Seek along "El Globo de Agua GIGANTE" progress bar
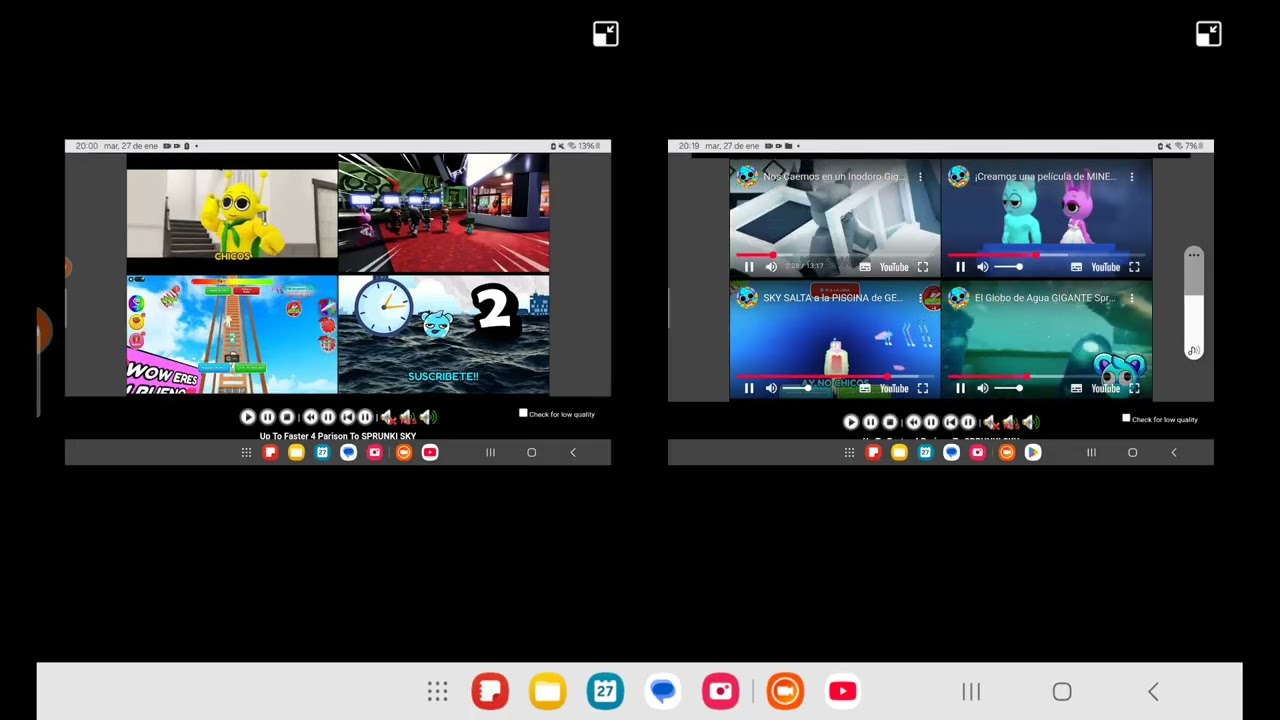Screen dimensions: 1280x720 click(x=1046, y=377)
